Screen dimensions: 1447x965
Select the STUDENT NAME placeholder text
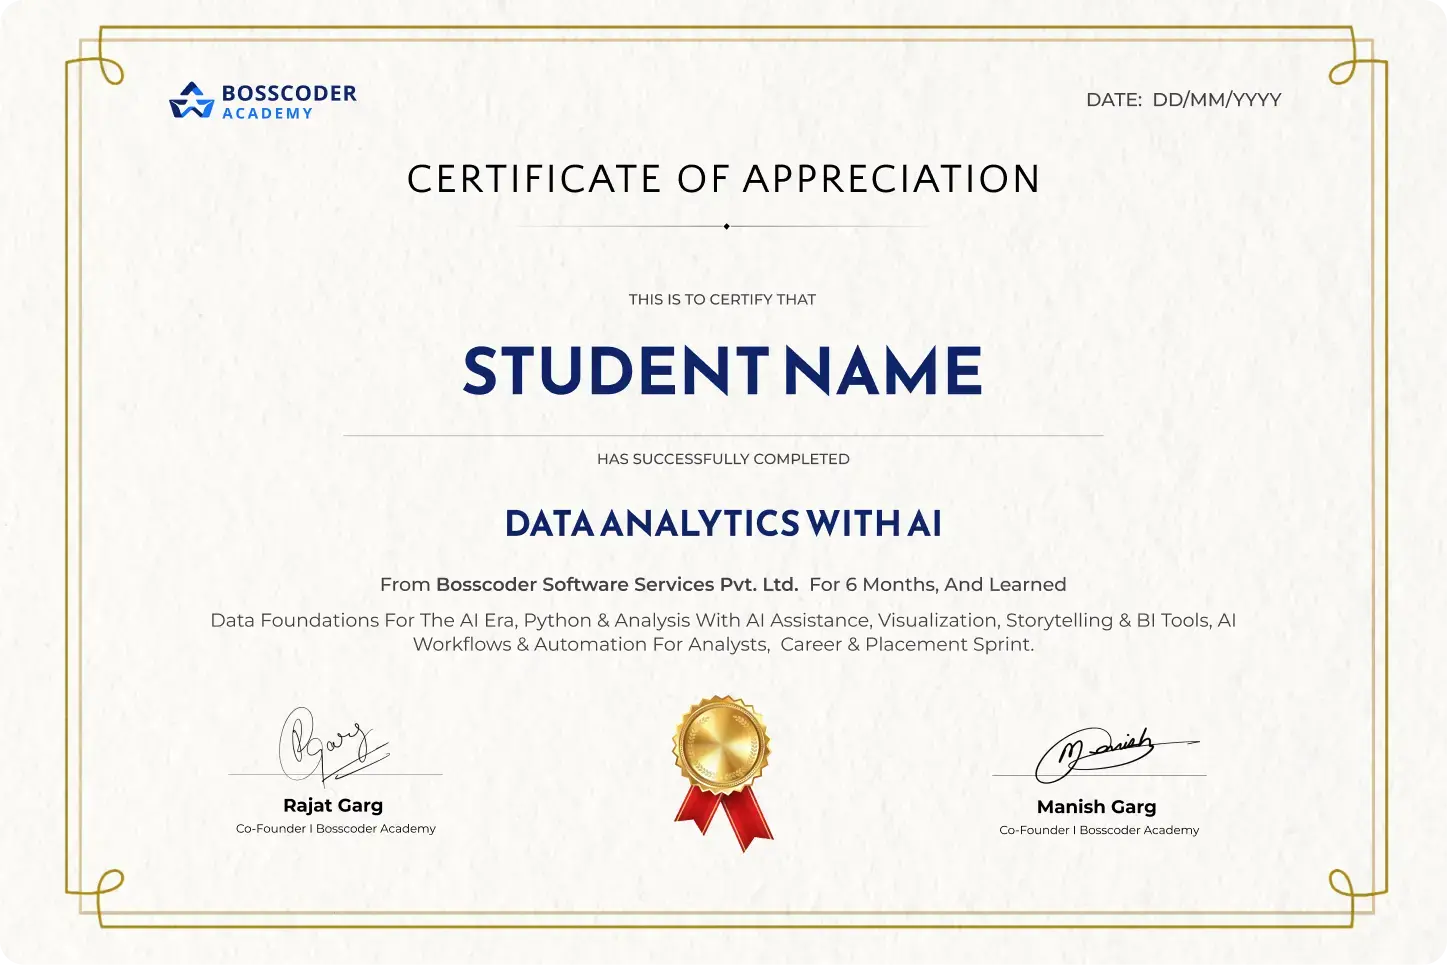(x=722, y=372)
